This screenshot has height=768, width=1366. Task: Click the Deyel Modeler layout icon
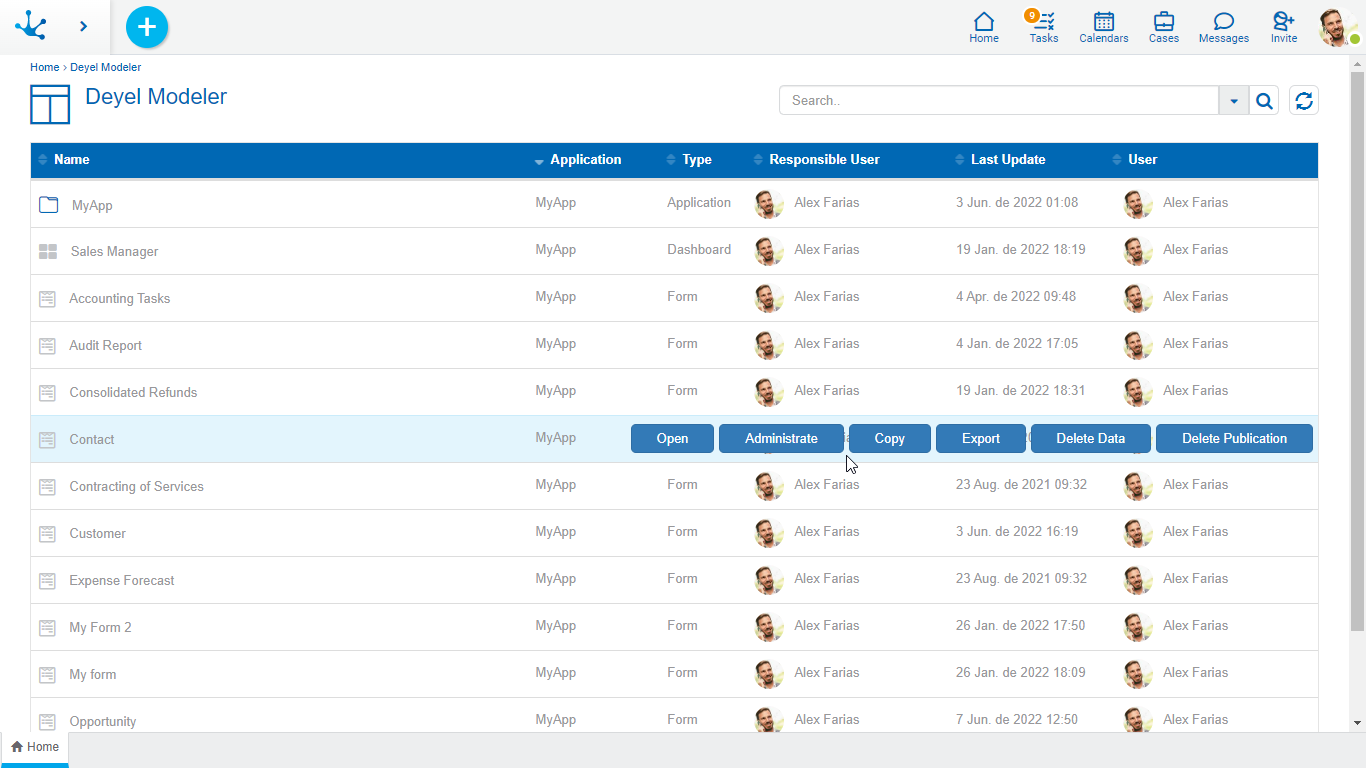(x=50, y=104)
